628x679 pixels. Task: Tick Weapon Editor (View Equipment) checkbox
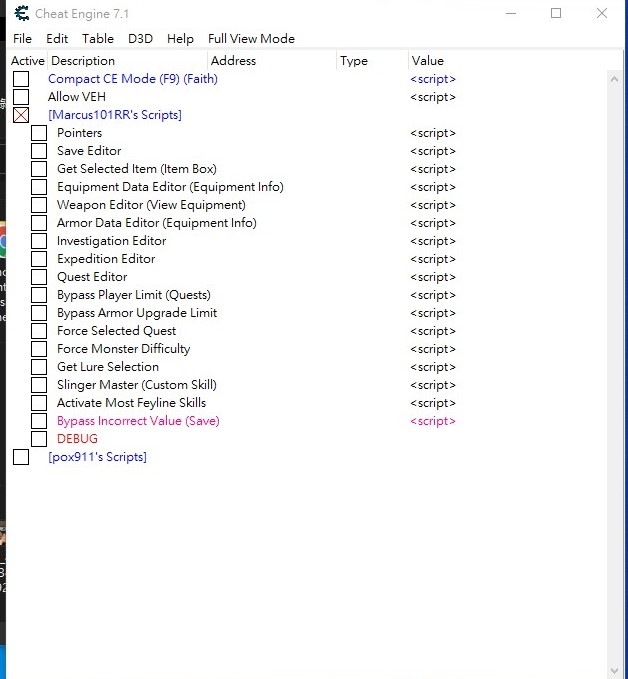coord(39,205)
